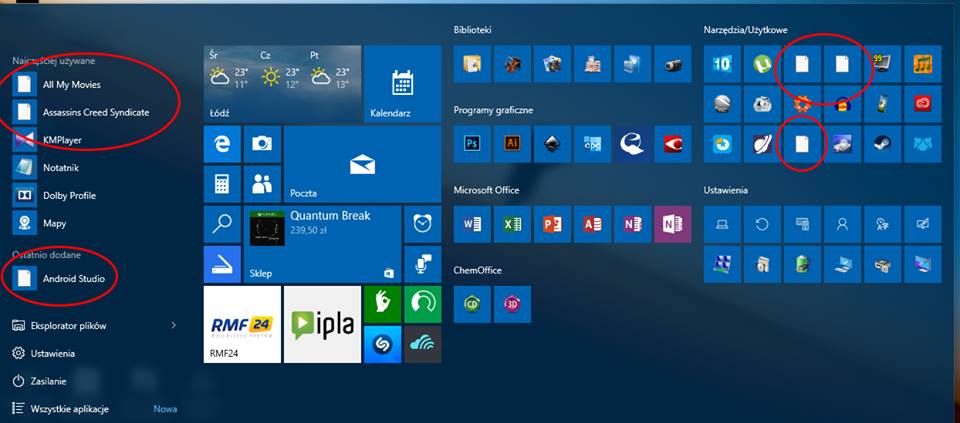Launch Adobe Photoshop tile
The height and width of the screenshot is (423, 960).
pos(472,144)
